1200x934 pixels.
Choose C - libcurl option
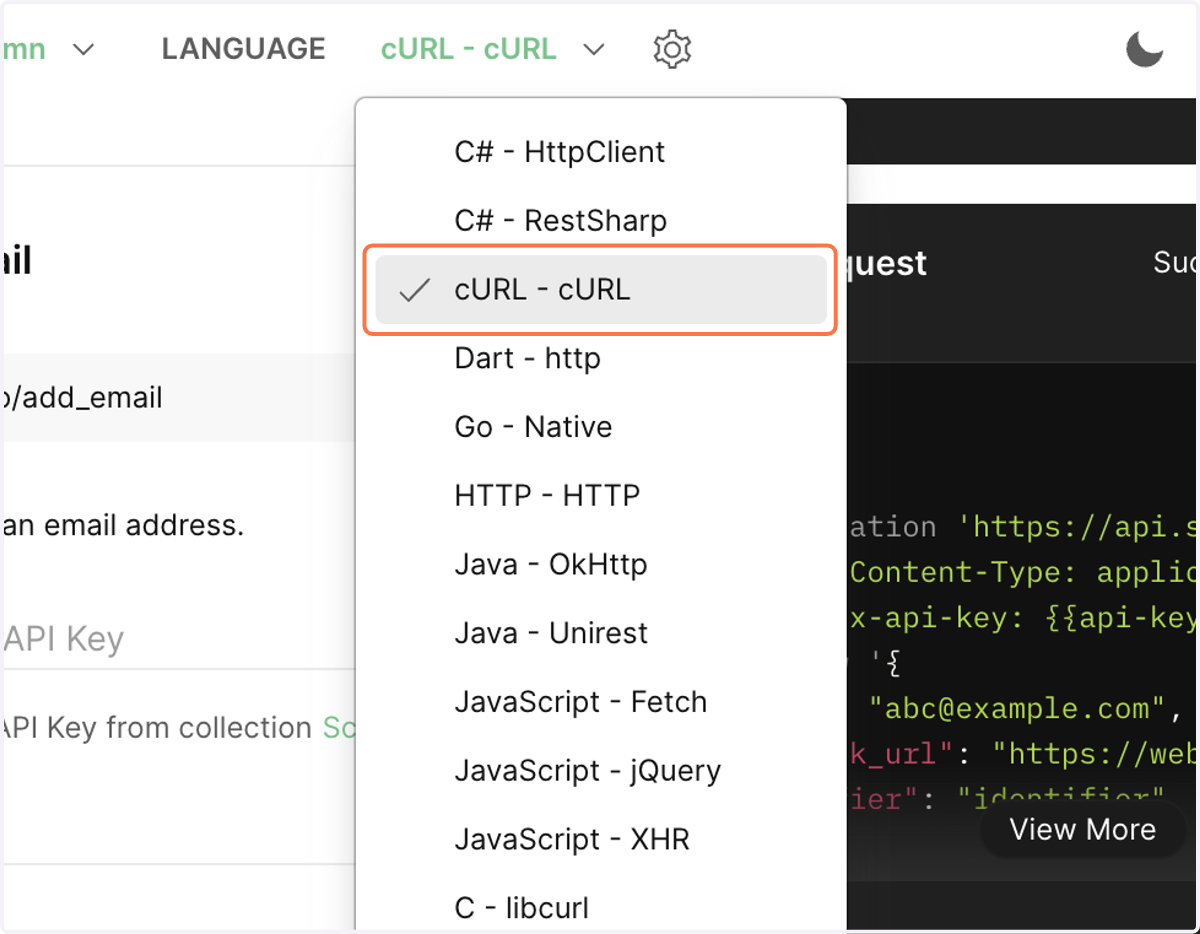[600, 908]
